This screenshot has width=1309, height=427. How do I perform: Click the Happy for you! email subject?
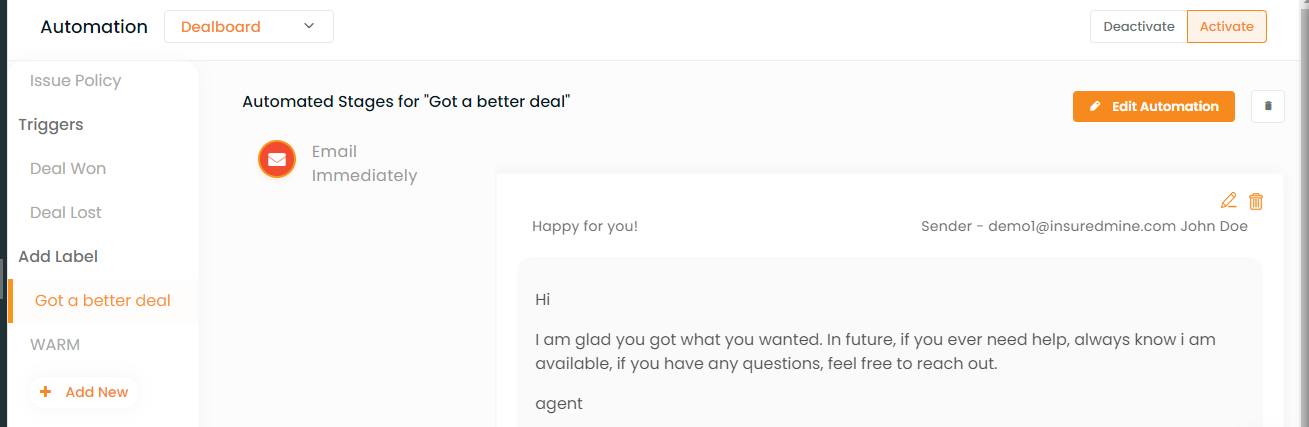585,226
